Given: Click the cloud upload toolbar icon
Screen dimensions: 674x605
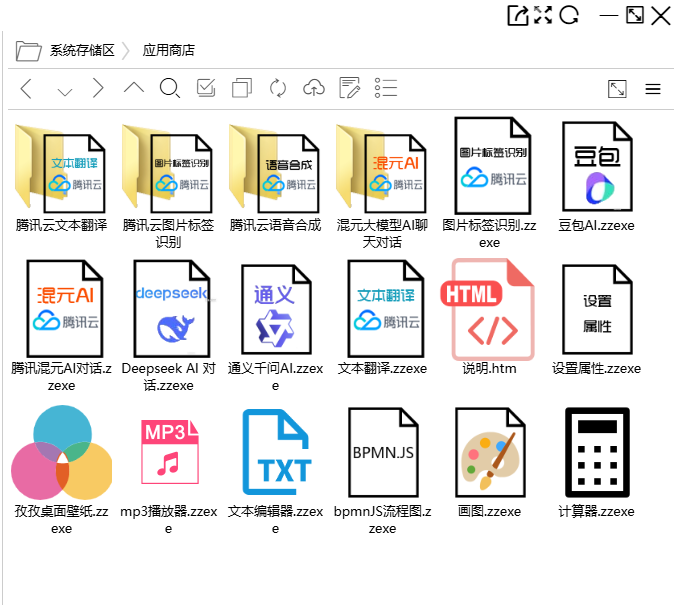Looking at the screenshot, I should click(314, 89).
